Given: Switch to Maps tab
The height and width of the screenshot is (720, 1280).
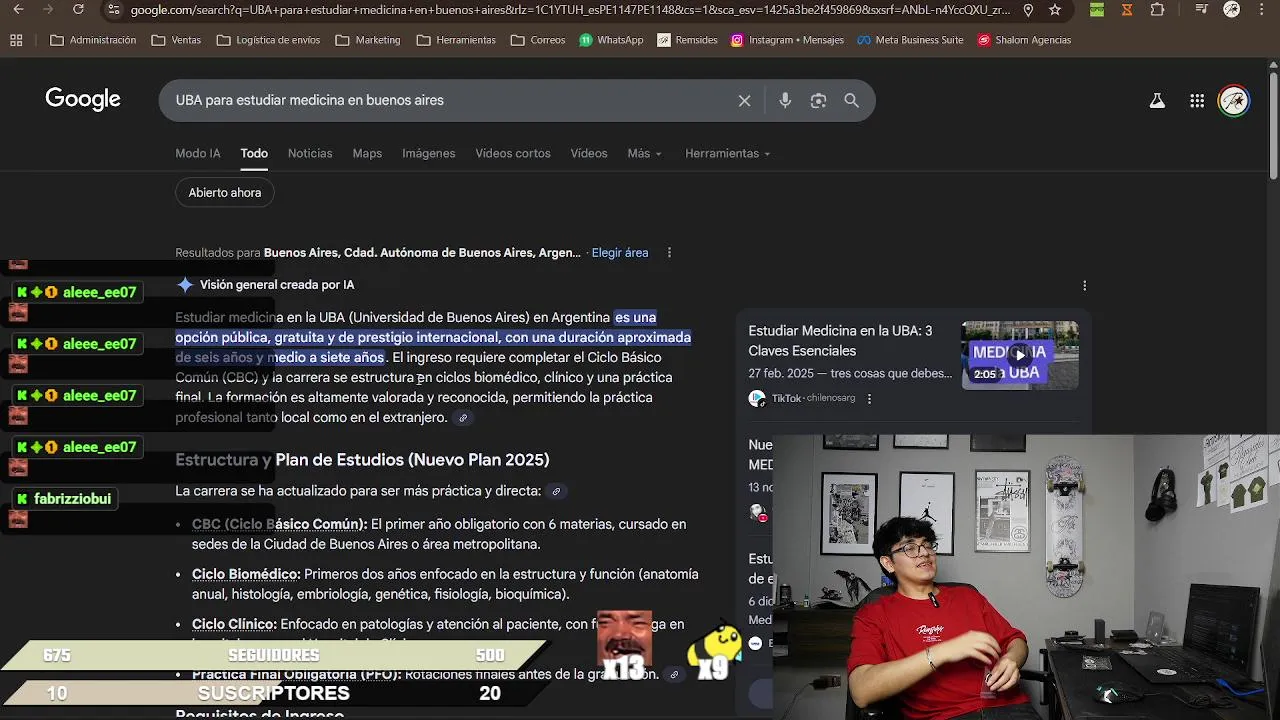Looking at the screenshot, I should pyautogui.click(x=367, y=153).
